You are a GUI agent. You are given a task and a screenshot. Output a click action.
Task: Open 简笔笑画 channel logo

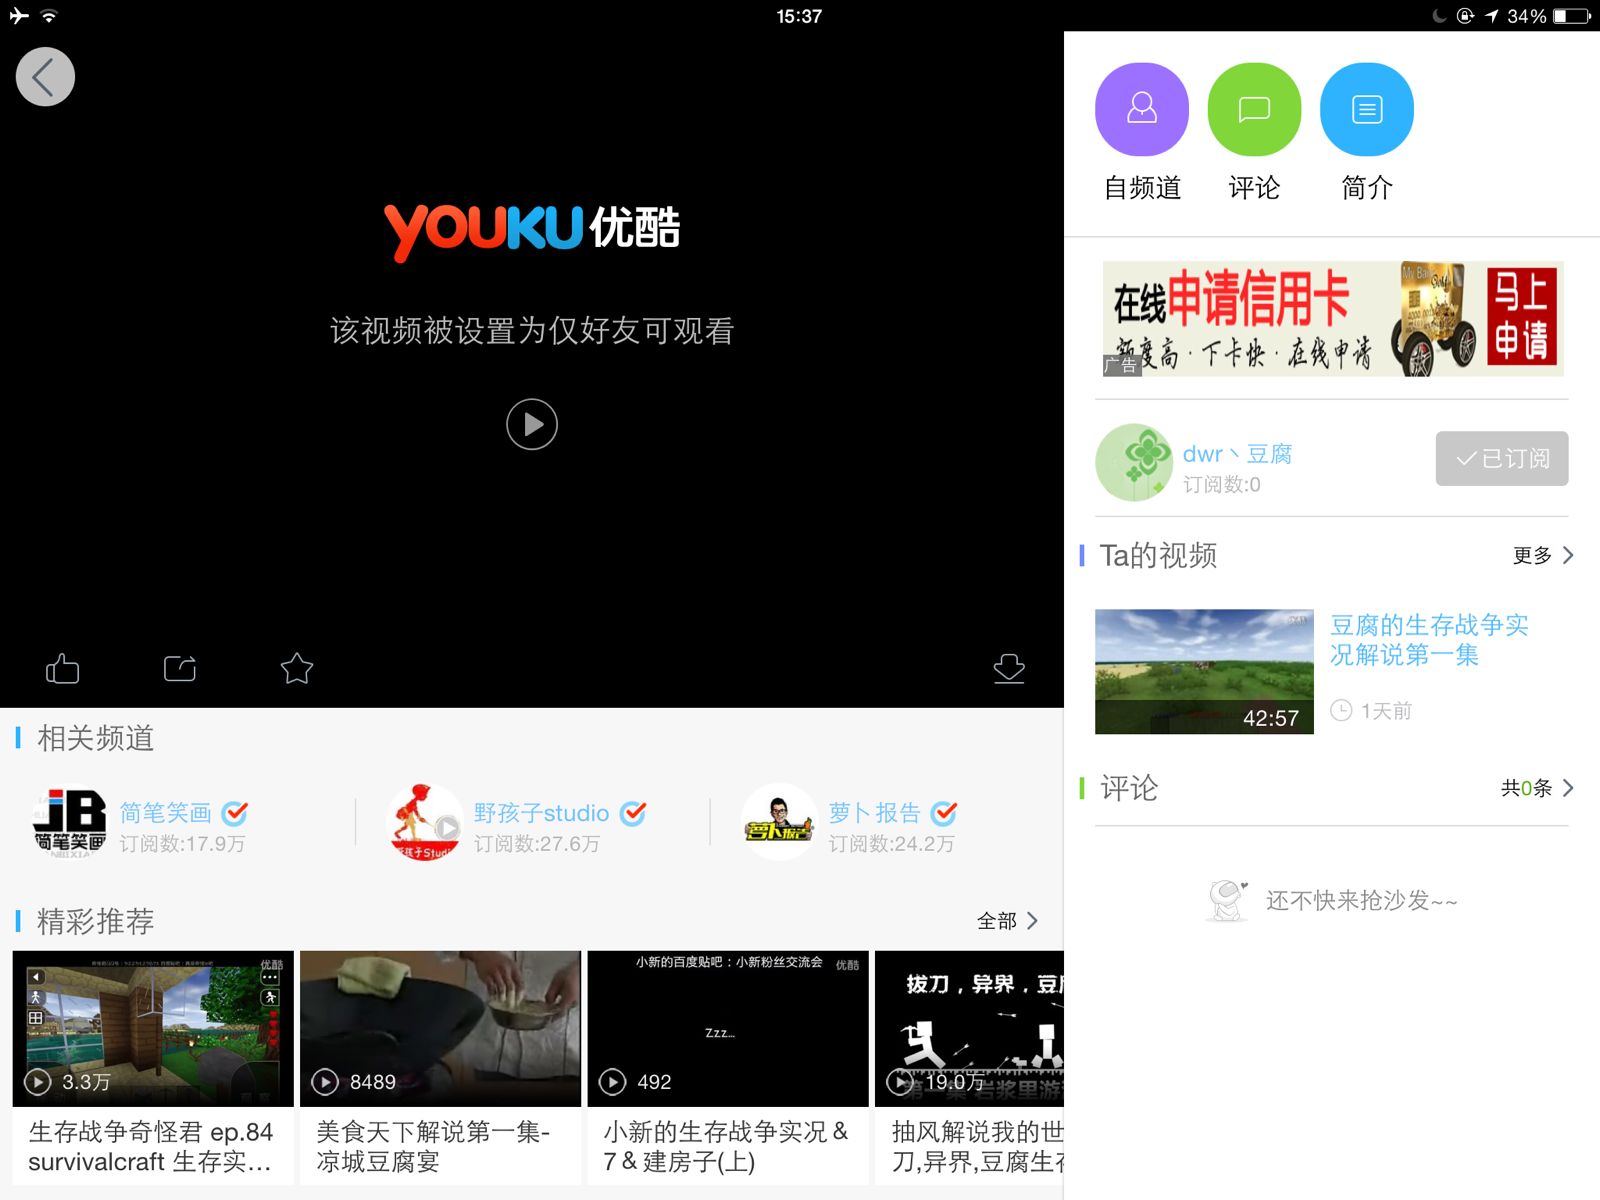pos(70,823)
